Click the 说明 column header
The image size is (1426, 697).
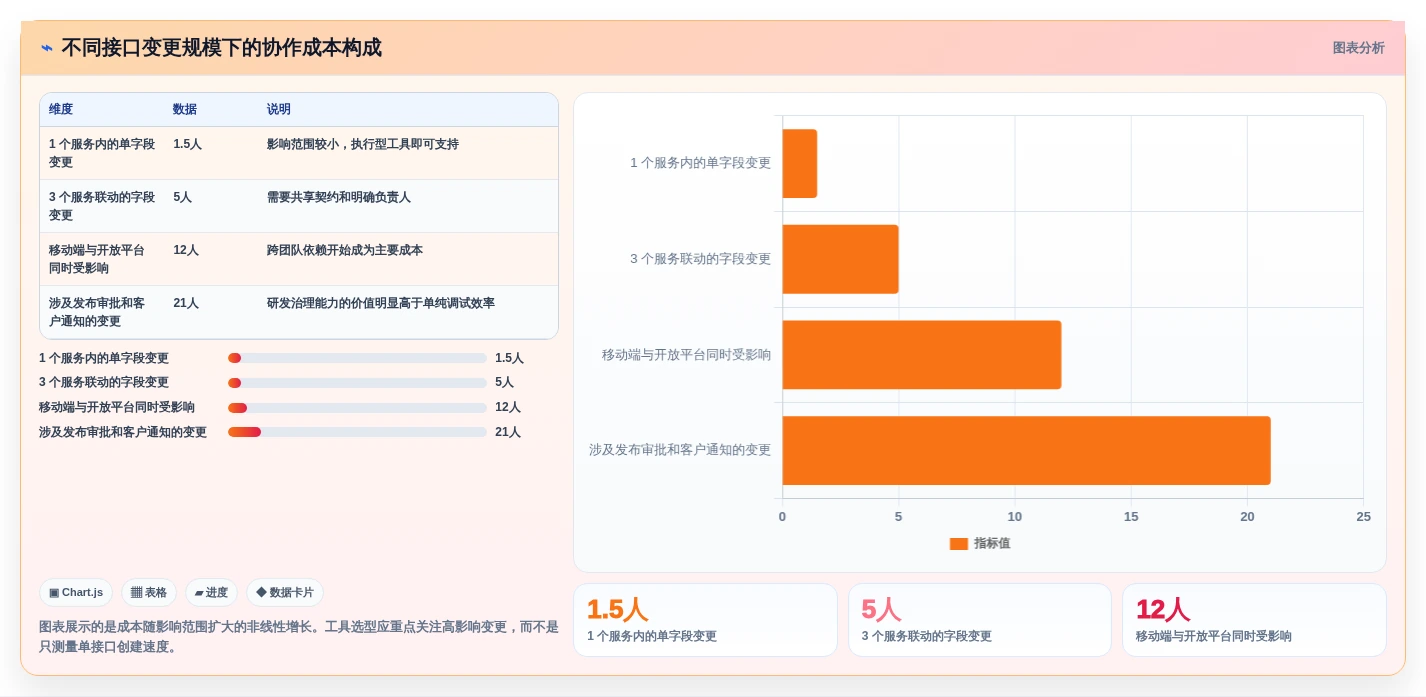(279, 109)
